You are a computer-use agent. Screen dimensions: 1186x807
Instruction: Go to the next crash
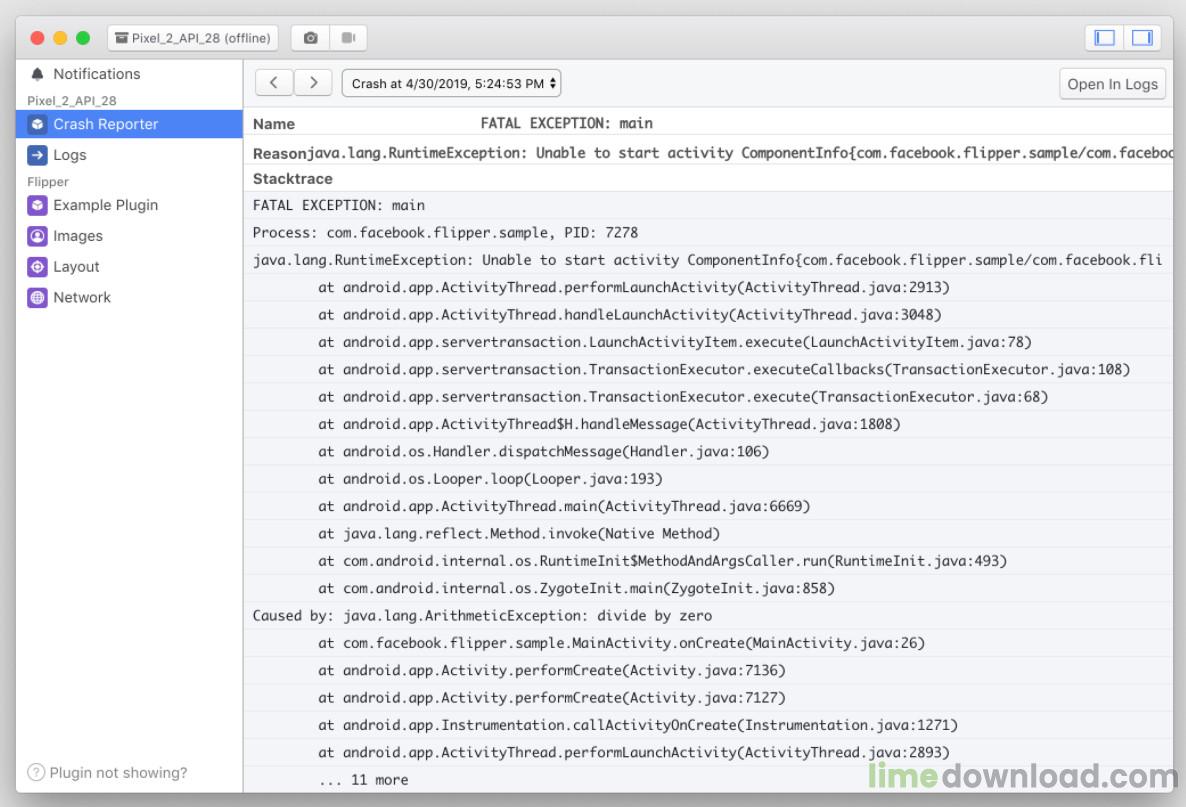pyautogui.click(x=313, y=83)
